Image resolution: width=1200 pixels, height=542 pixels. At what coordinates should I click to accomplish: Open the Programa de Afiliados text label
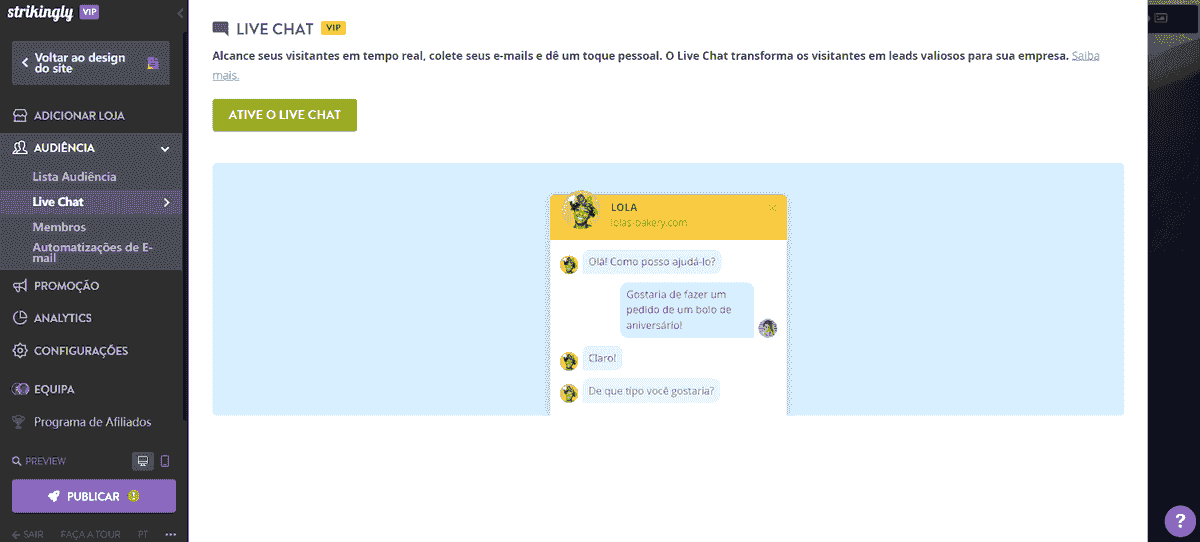pos(93,422)
